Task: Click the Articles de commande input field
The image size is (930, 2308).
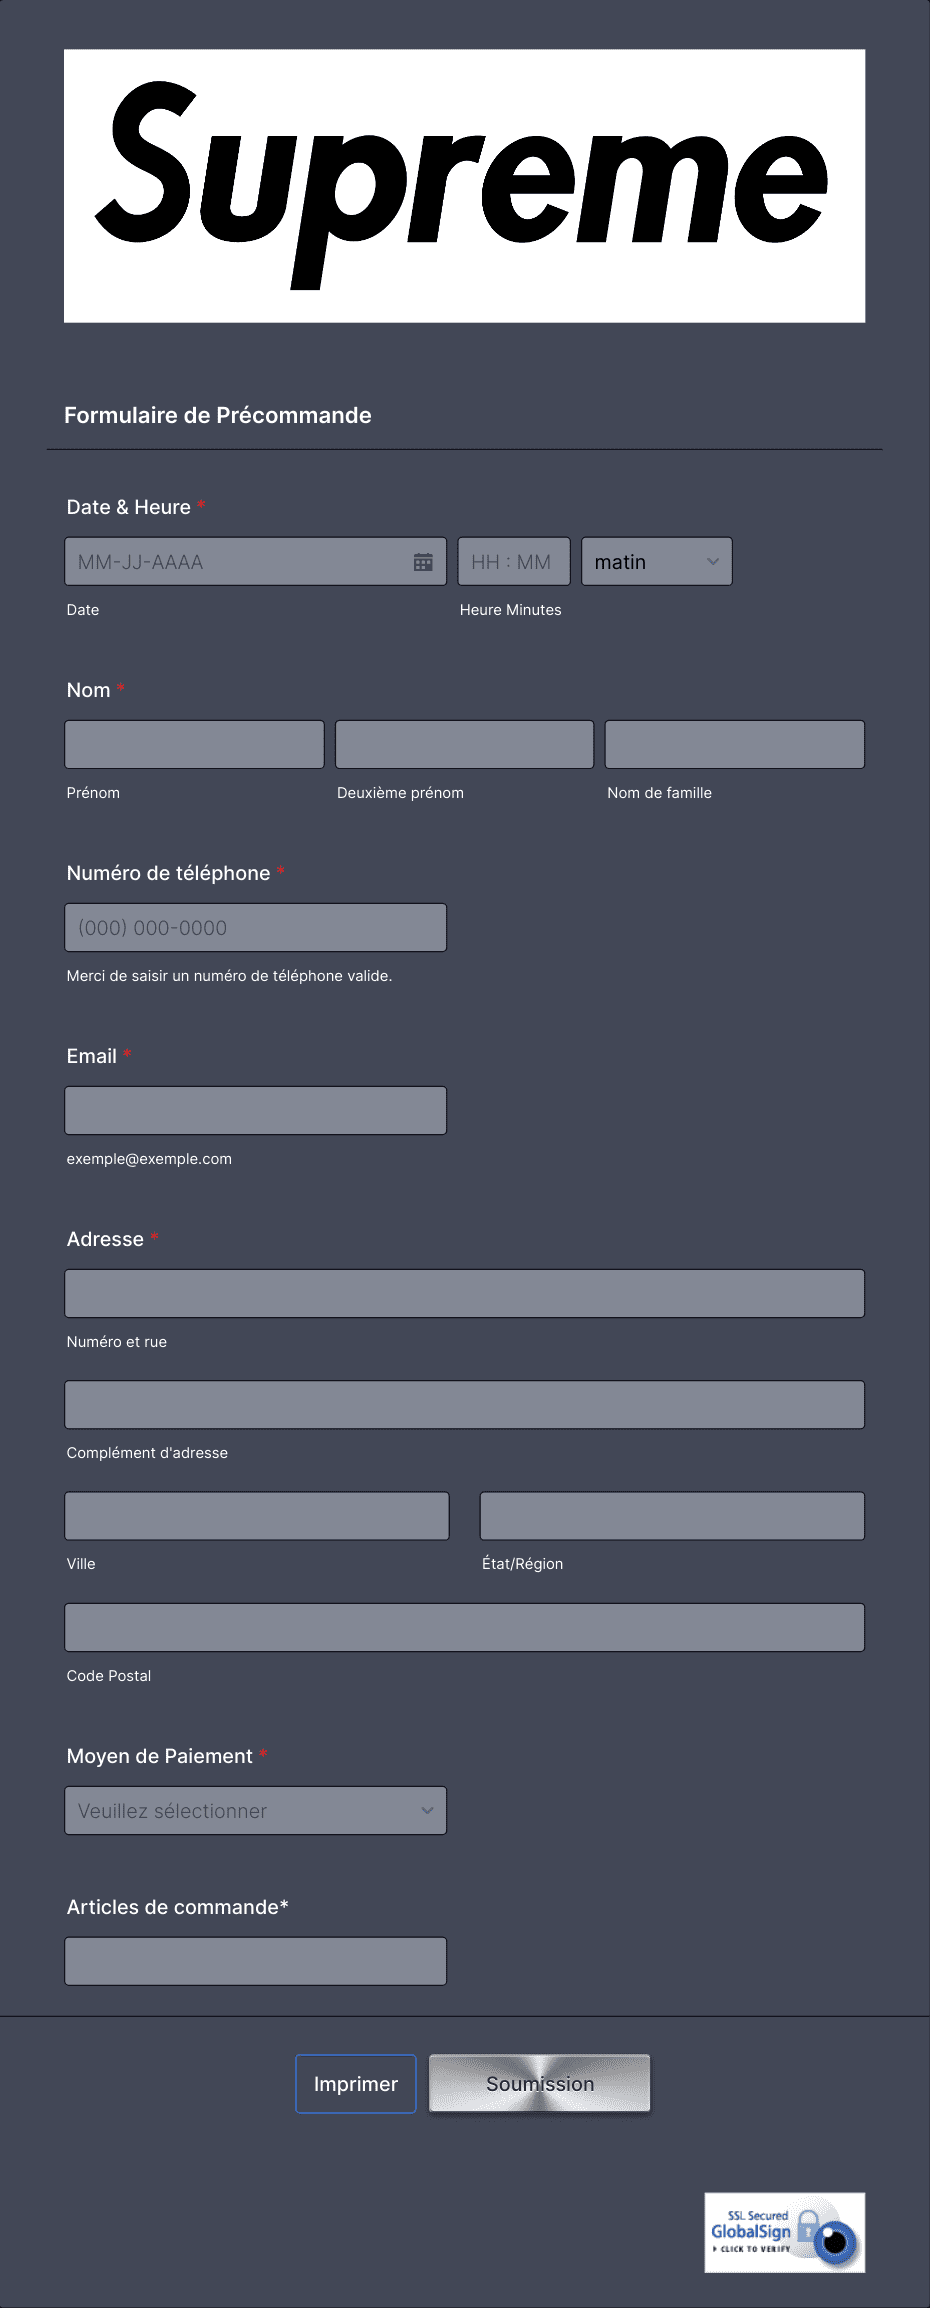Action: click(x=256, y=1961)
